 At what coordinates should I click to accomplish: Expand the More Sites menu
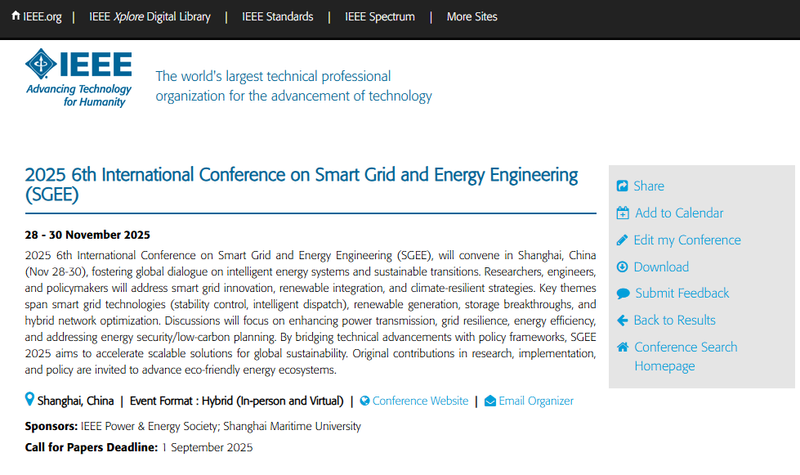[x=472, y=17]
